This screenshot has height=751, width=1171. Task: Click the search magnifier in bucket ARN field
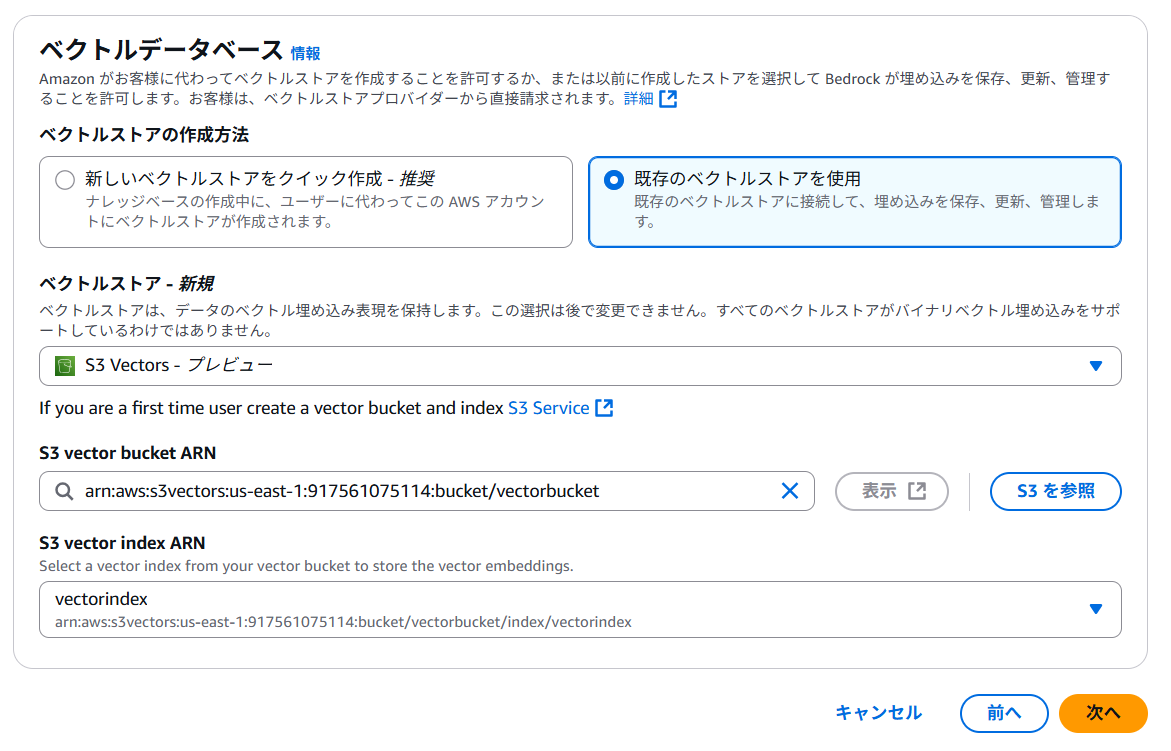point(64,491)
